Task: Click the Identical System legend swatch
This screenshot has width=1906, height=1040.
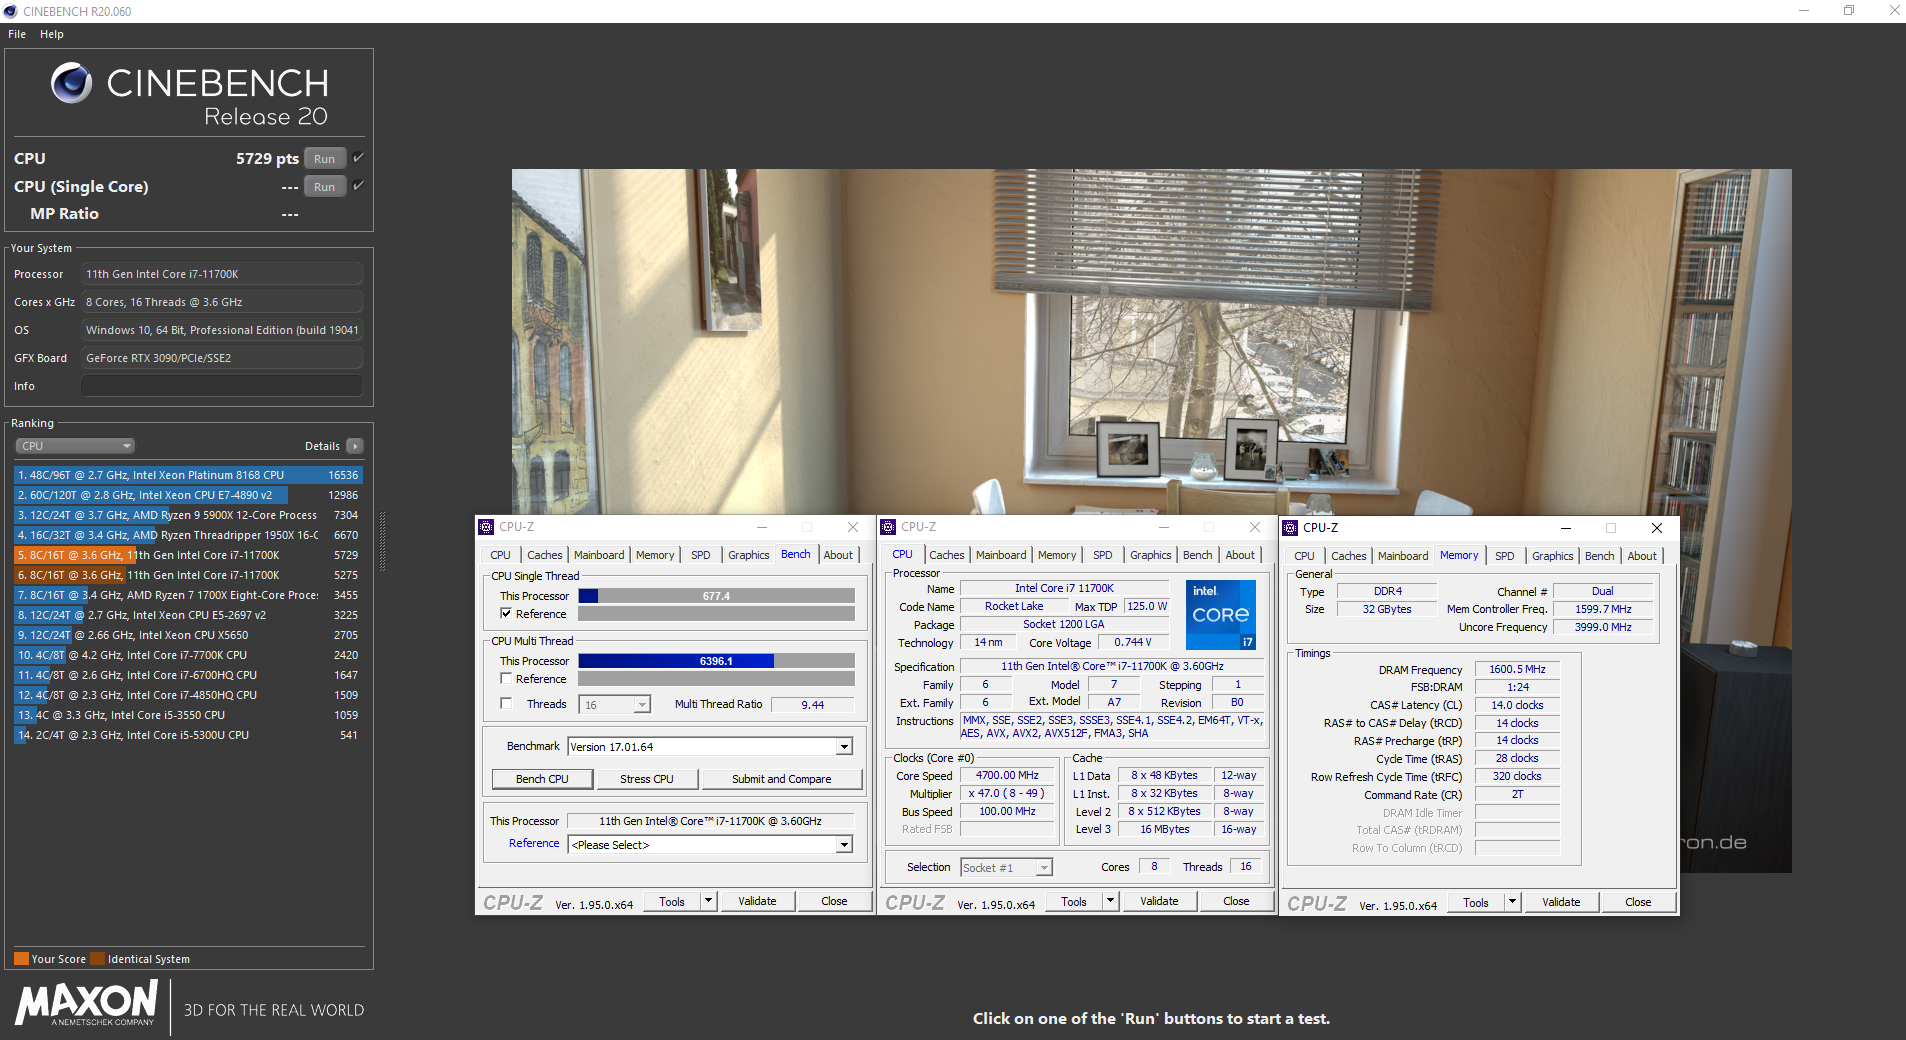Action: (97, 958)
